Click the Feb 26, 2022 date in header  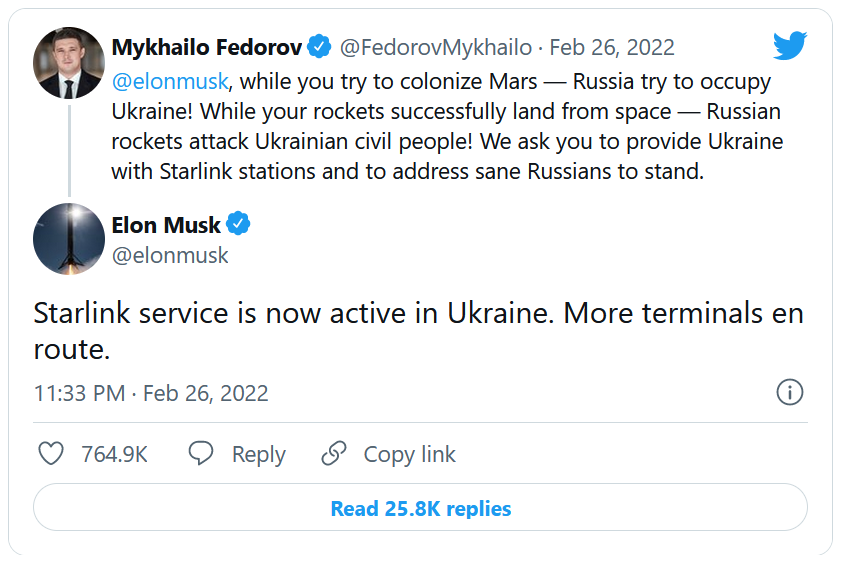click(x=612, y=47)
